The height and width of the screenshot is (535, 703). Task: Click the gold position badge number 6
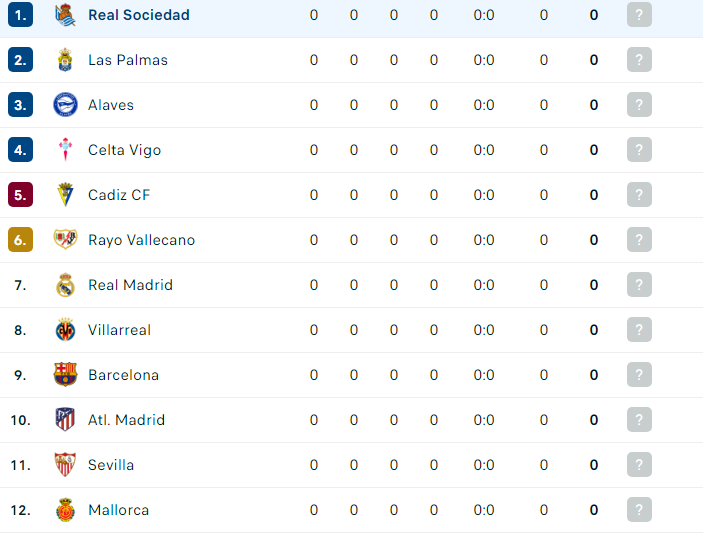pos(20,240)
